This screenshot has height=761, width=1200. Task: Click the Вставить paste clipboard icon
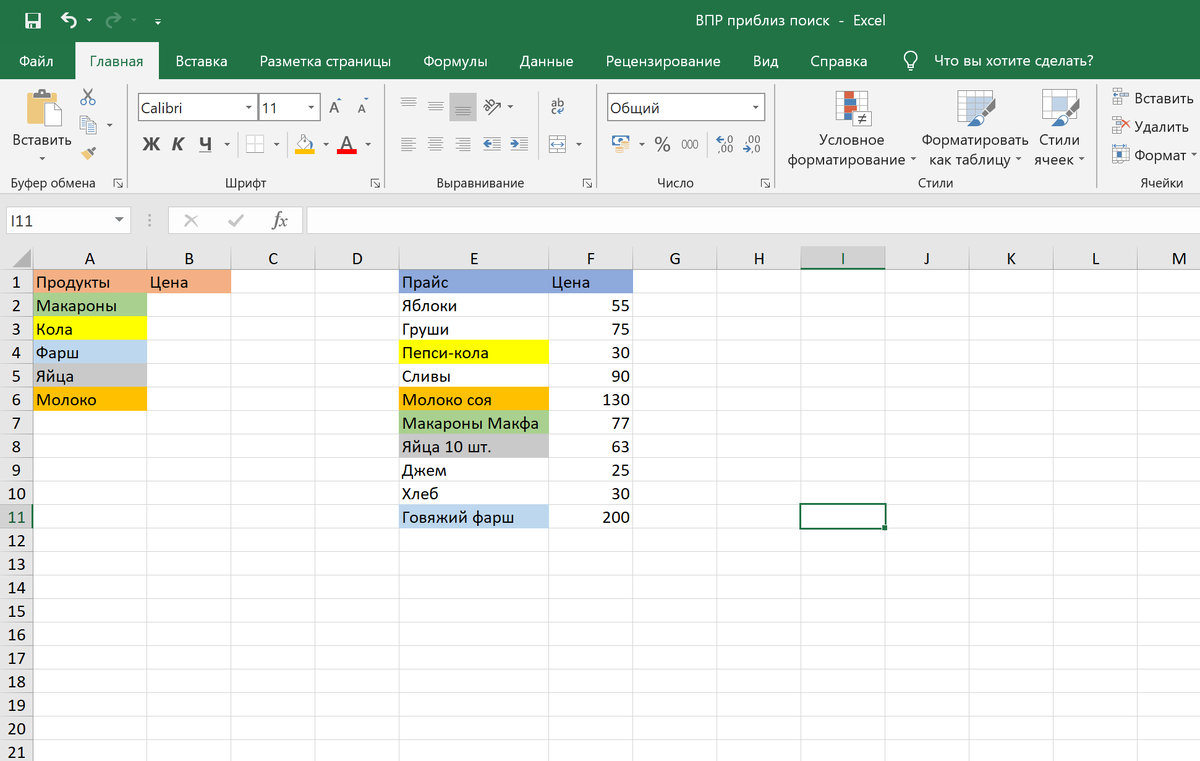click(x=42, y=108)
